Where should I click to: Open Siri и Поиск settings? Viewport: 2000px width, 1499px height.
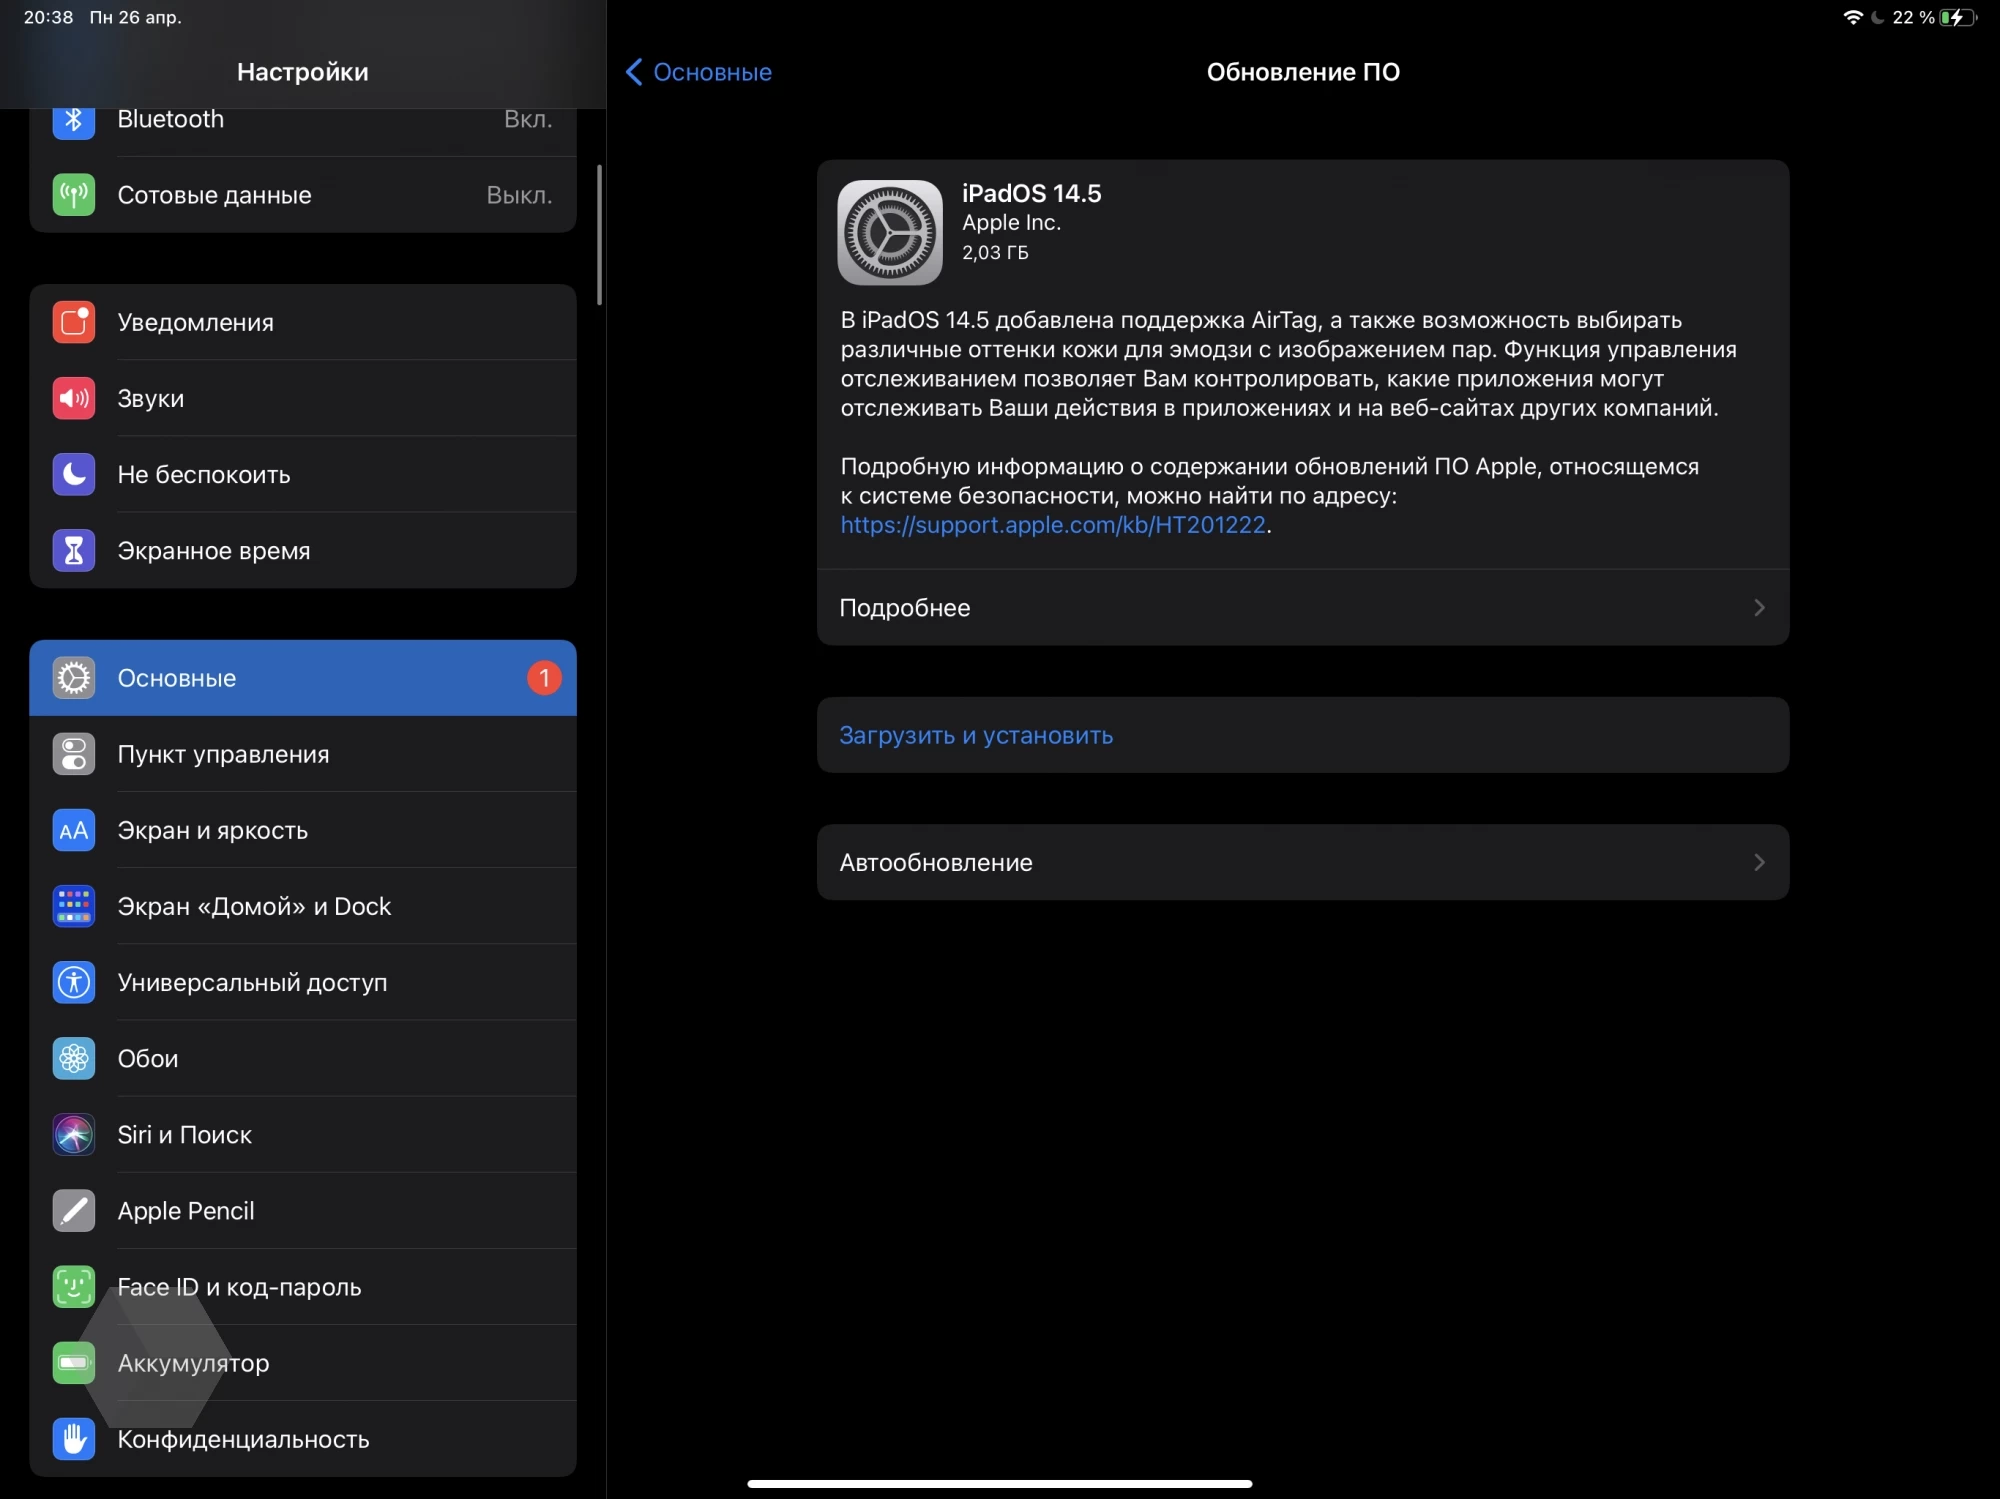coord(303,1134)
